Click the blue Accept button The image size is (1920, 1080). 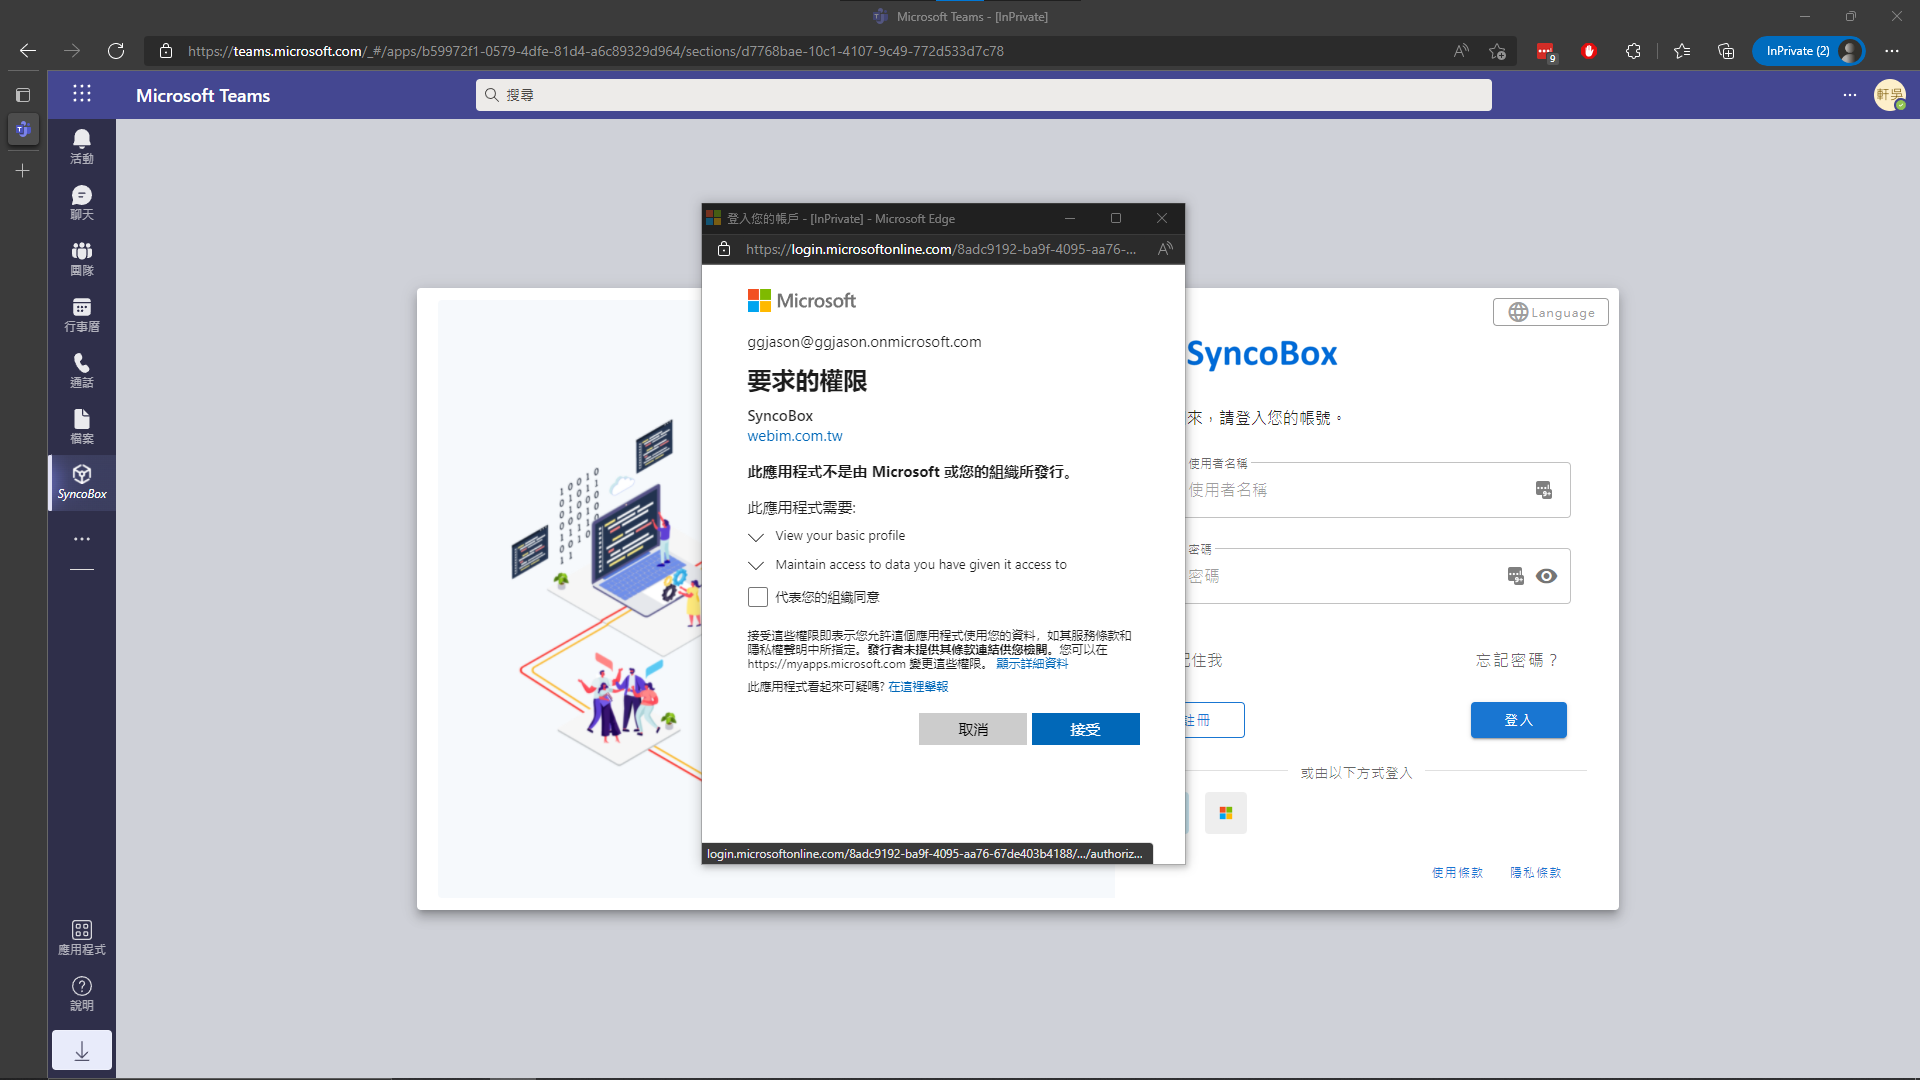click(x=1085, y=729)
